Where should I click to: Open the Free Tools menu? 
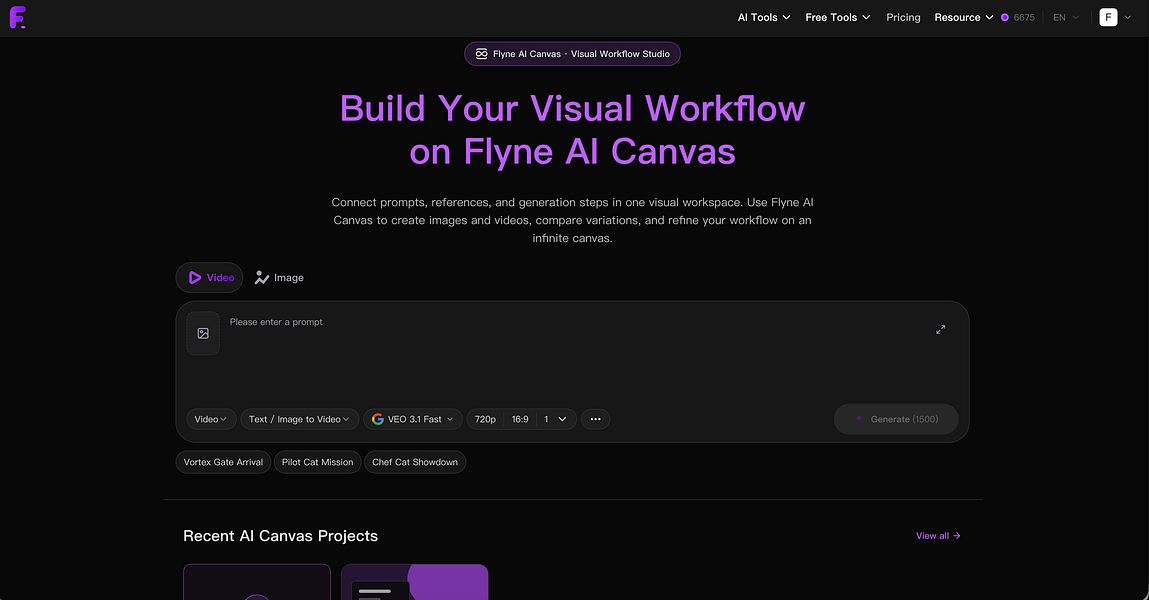pos(838,18)
